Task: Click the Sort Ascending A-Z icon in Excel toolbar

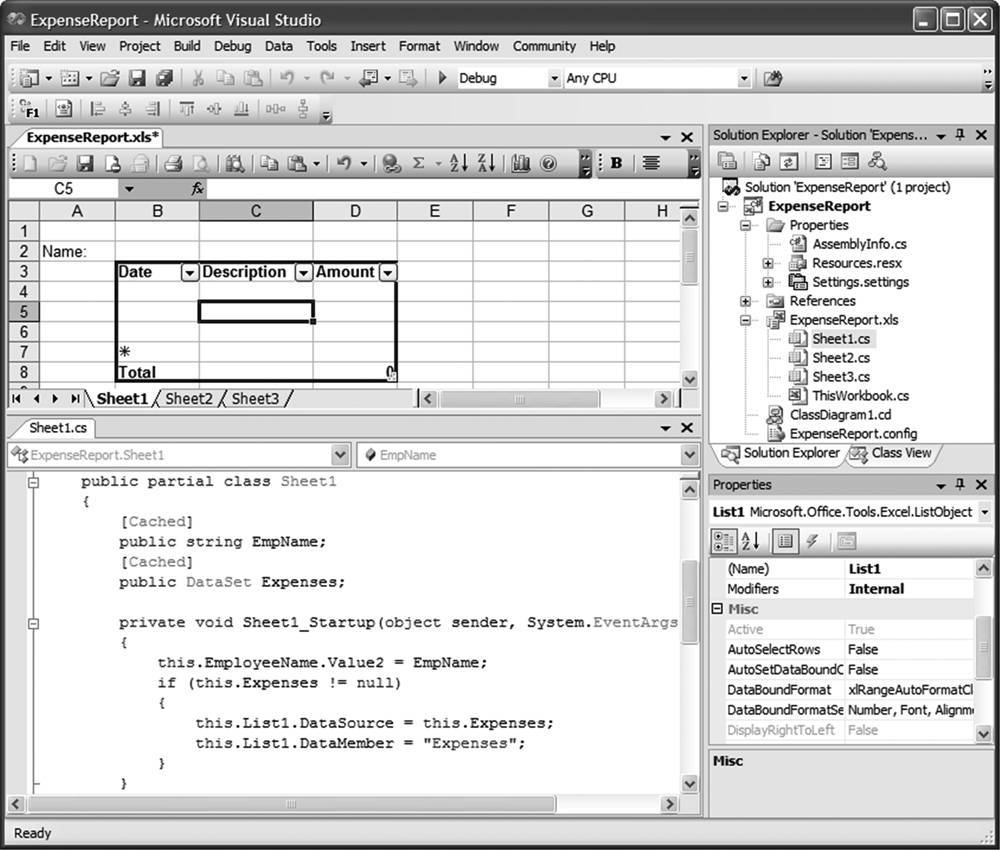Action: (459, 163)
